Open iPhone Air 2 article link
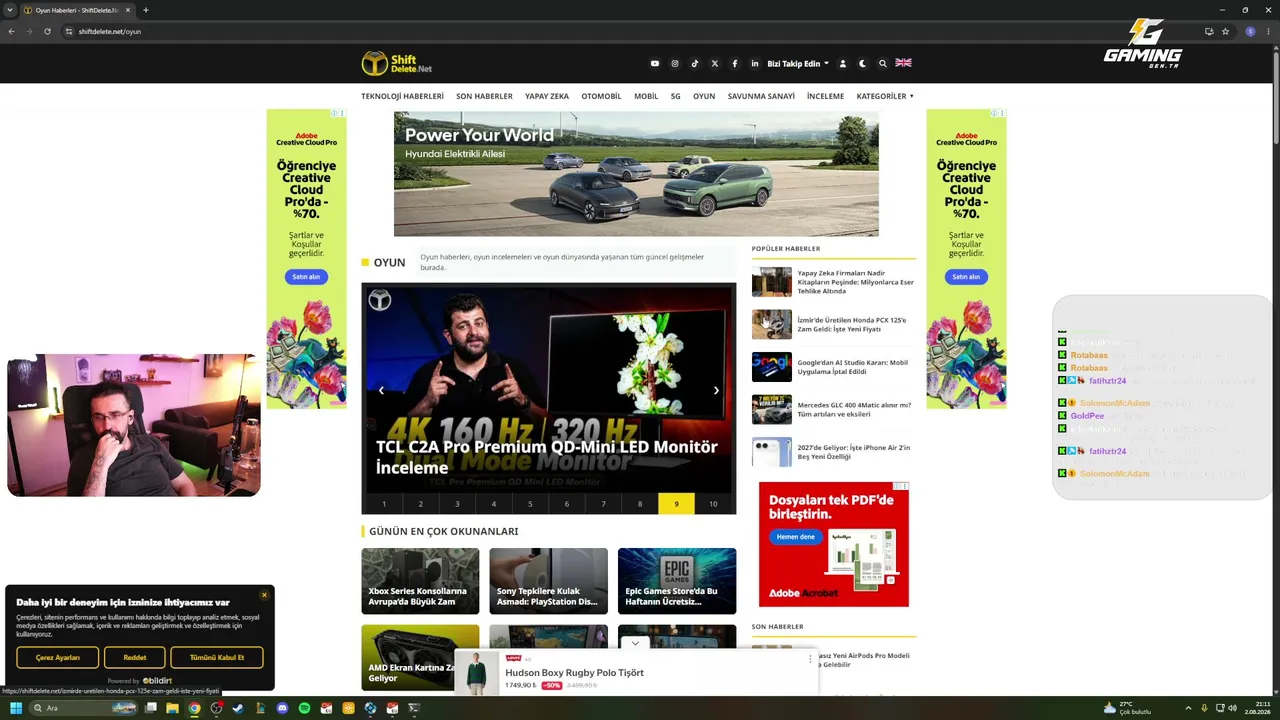The height and width of the screenshot is (720, 1280). click(854, 452)
